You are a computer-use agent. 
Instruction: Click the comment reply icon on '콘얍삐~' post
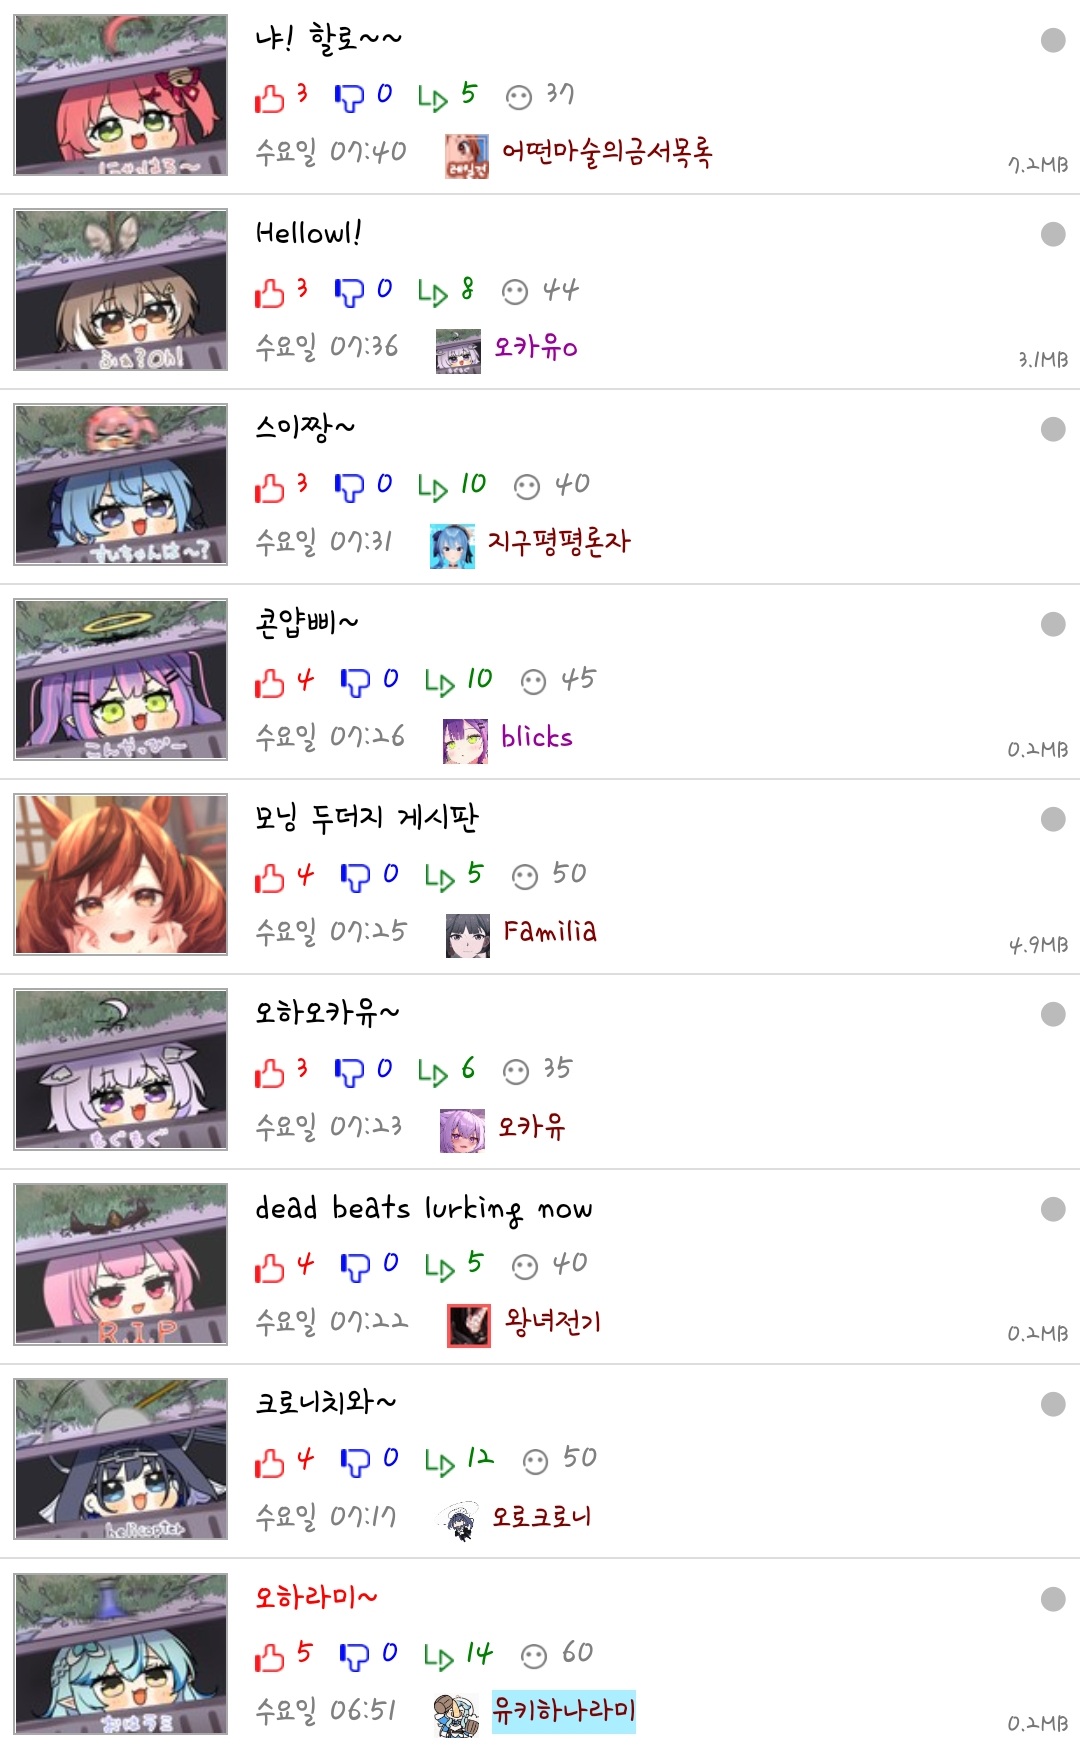pyautogui.click(x=439, y=682)
